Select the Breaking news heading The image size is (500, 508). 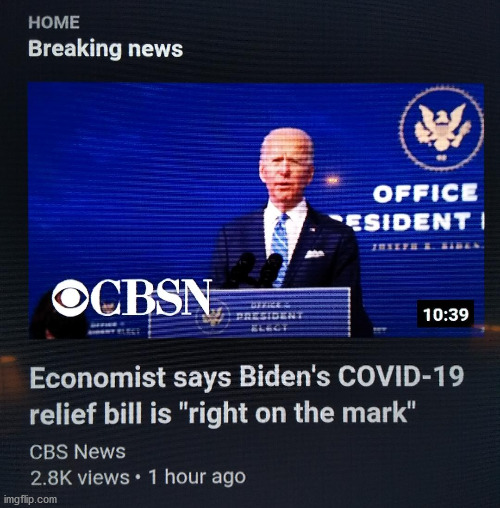tap(106, 49)
